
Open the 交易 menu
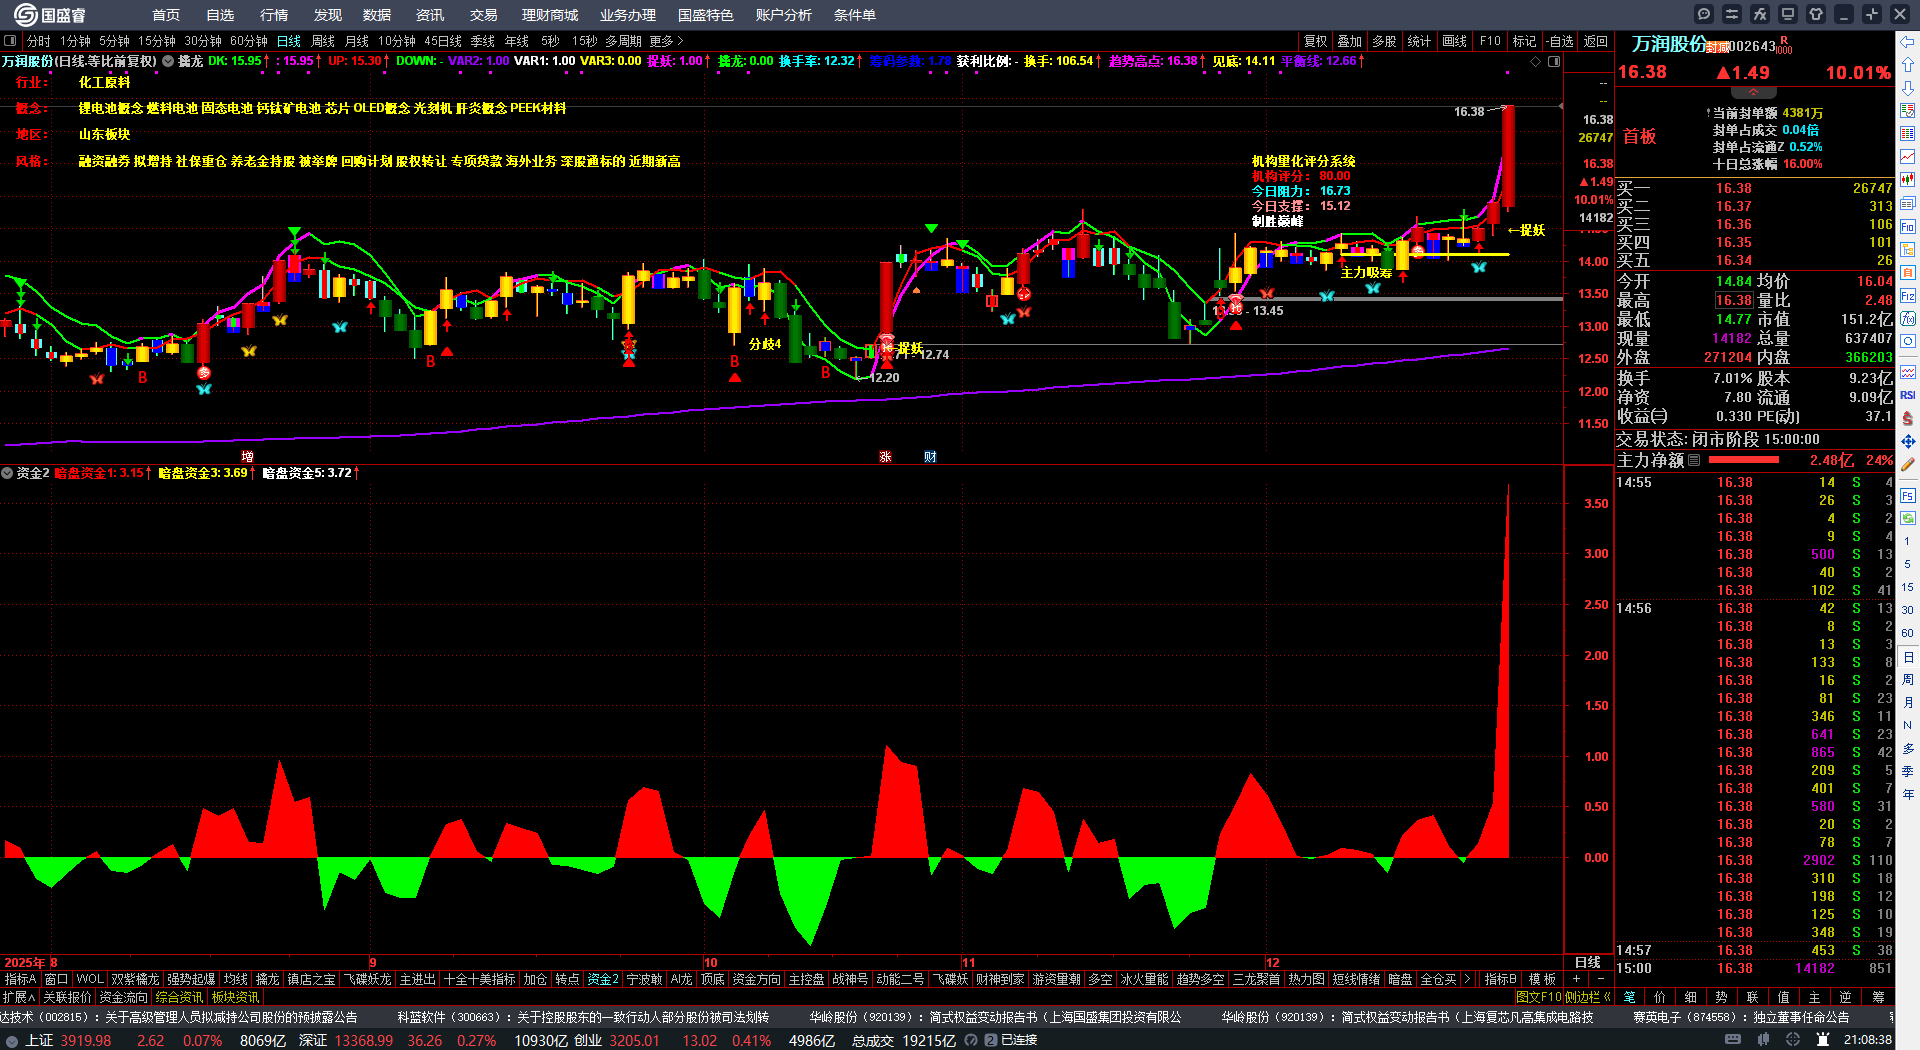tap(484, 15)
